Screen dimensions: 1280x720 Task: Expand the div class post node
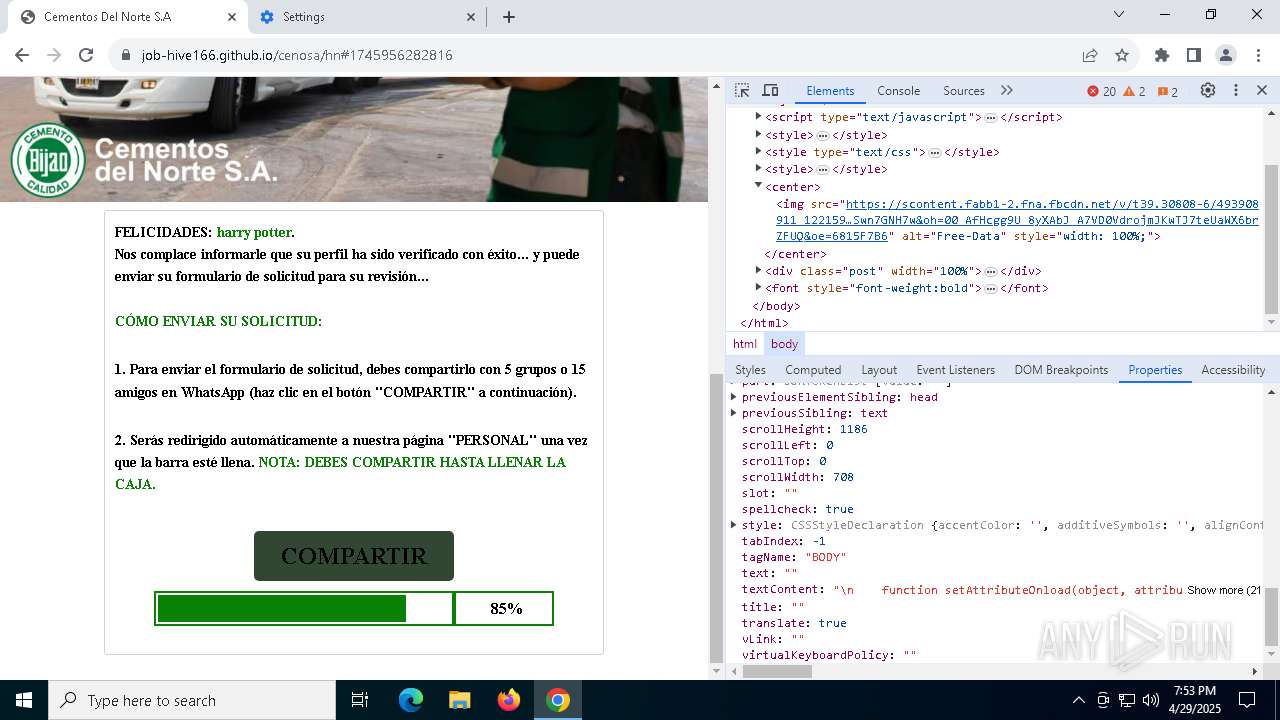(758, 270)
